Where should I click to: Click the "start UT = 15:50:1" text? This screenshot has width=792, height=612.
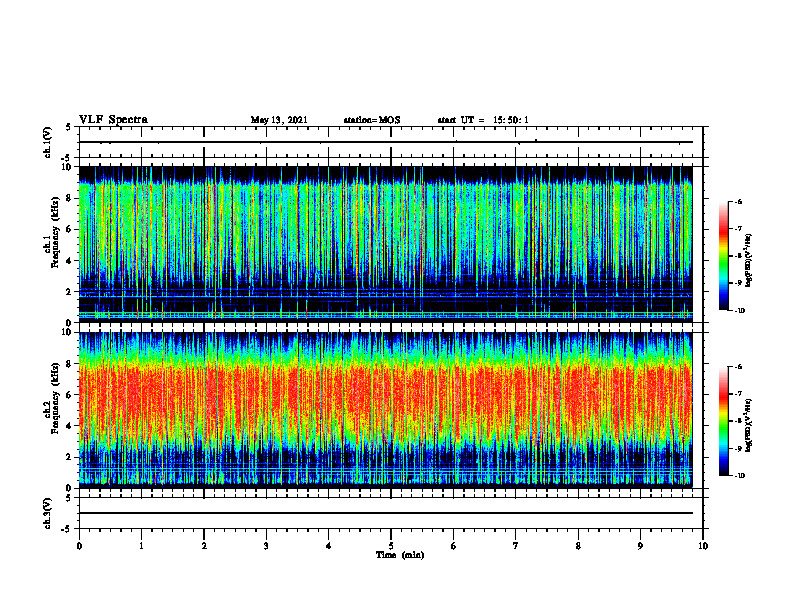(483, 120)
